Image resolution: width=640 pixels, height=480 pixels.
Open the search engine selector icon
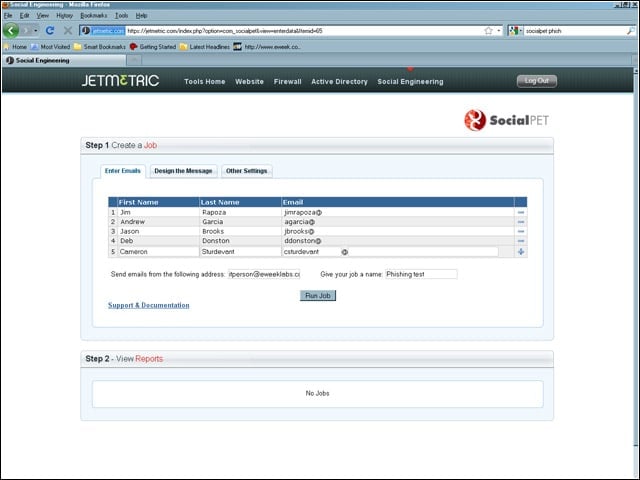tap(515, 31)
